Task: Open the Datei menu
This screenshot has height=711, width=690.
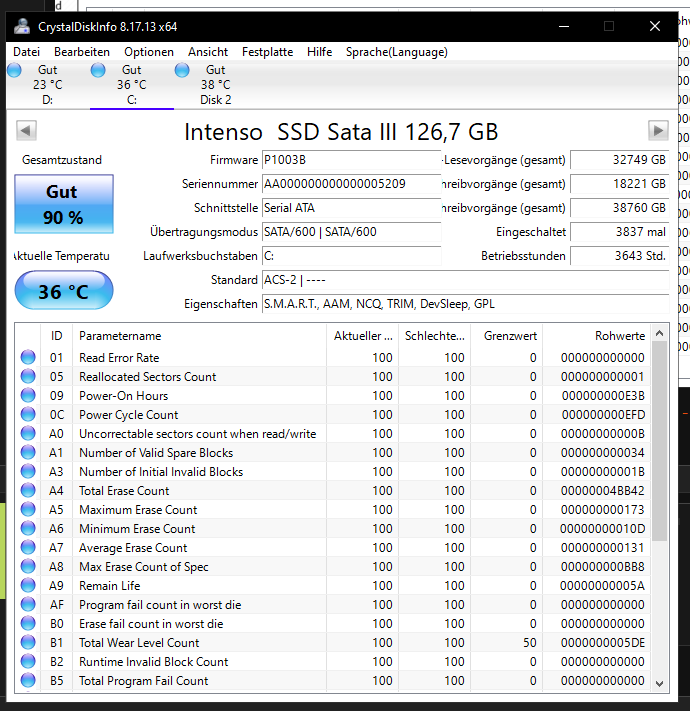Action: pos(26,52)
